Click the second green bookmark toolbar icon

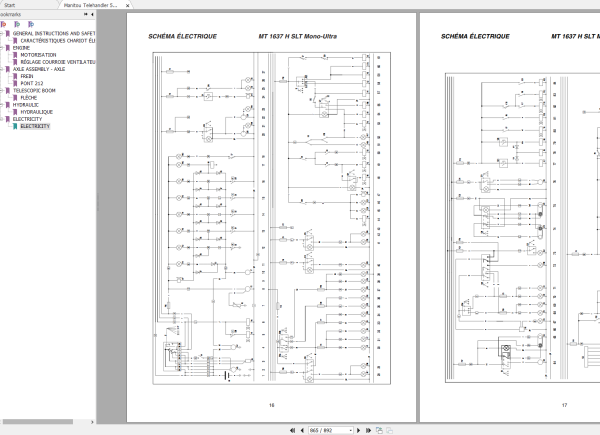[17, 24]
